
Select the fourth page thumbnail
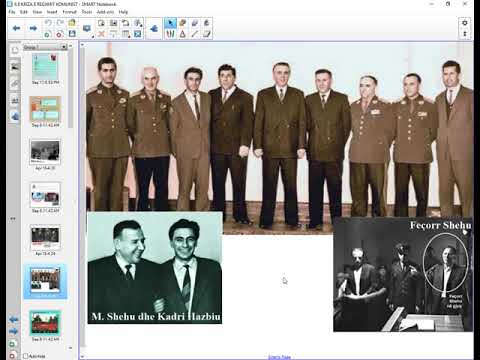tap(45, 195)
